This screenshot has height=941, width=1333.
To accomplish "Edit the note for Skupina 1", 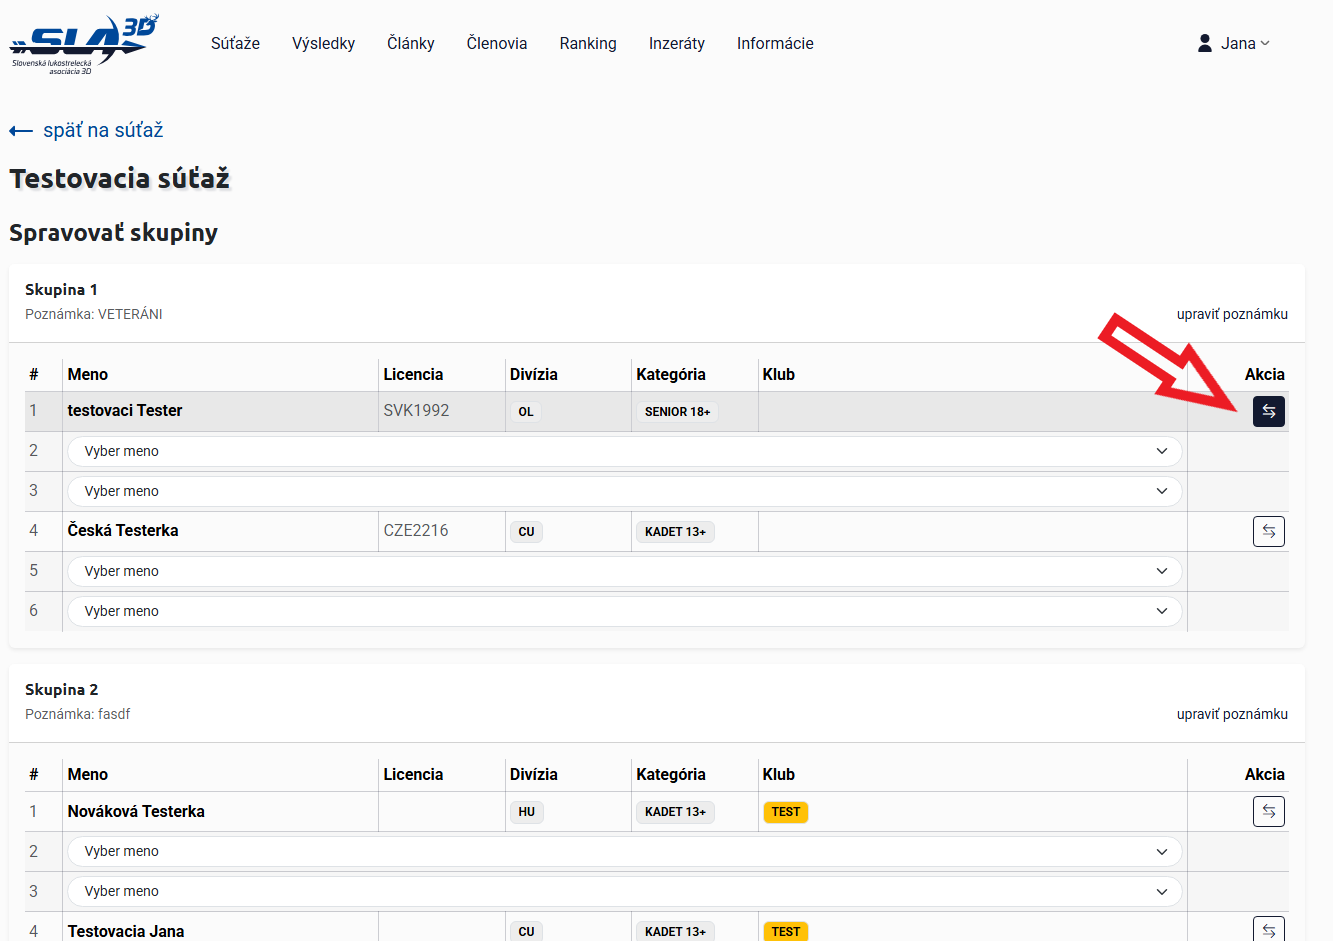I will point(1231,314).
